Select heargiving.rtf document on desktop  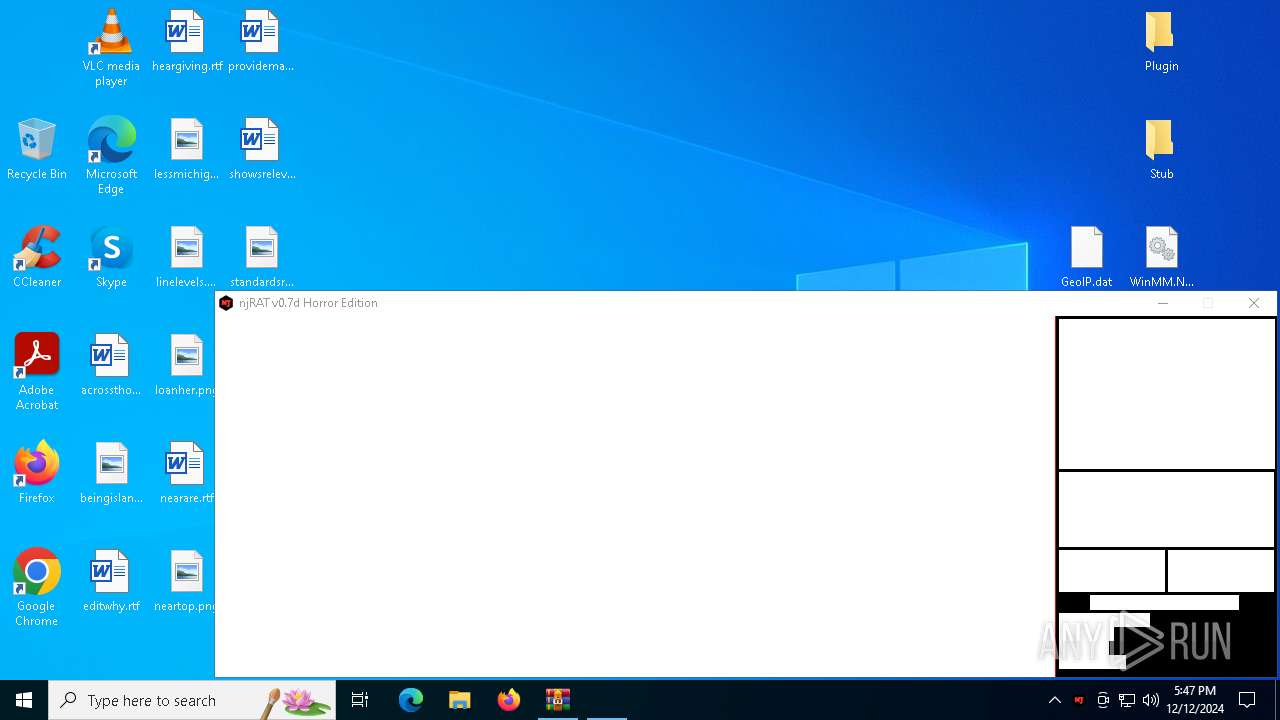pos(187,41)
